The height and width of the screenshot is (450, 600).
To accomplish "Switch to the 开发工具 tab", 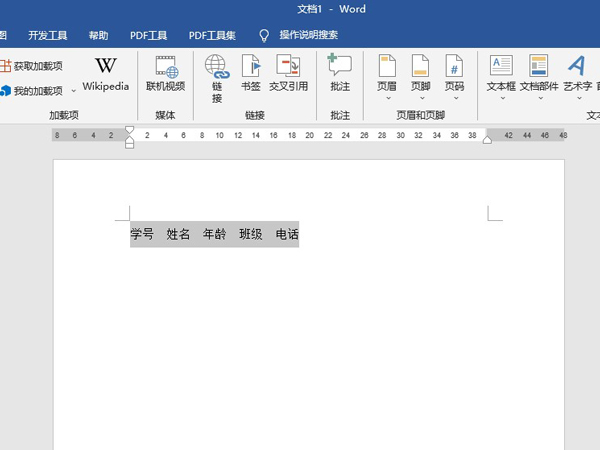I will [48, 35].
